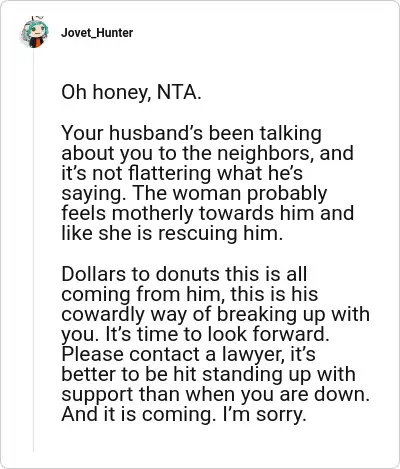
Task: Click the closing line "And it is coming. I'm sorry."
Action: point(184,415)
